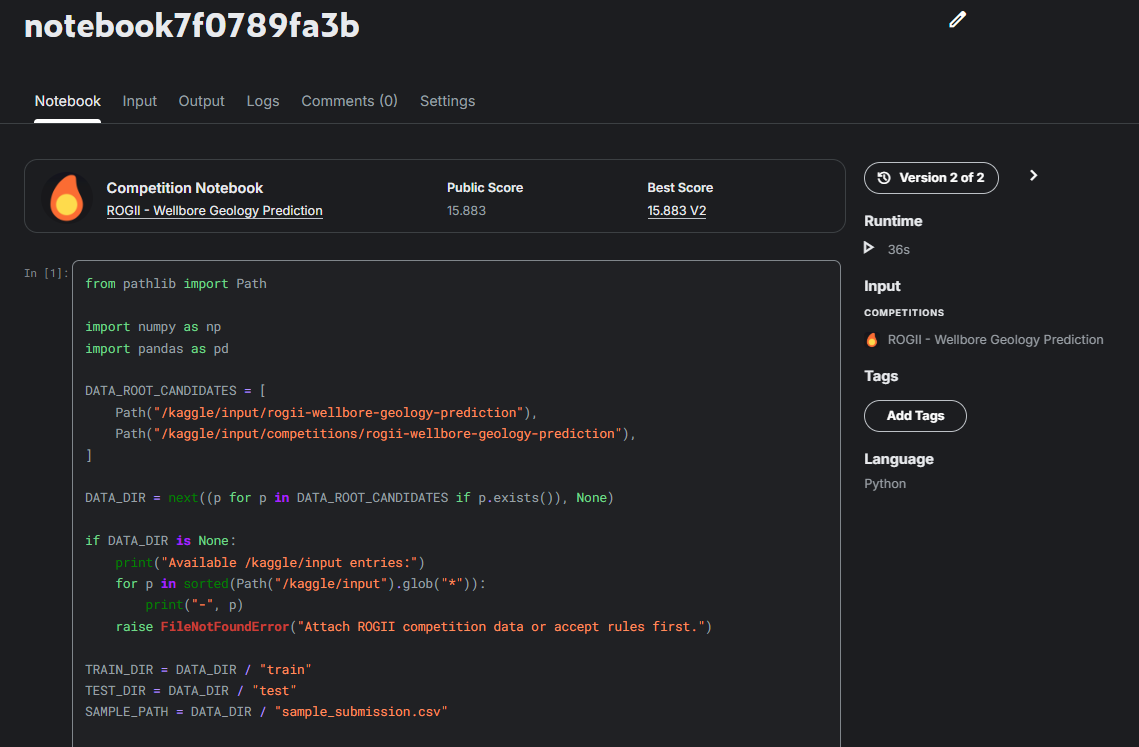The width and height of the screenshot is (1139, 747).
Task: Click the SAMPLE_PATH assignment line
Action: 266,712
